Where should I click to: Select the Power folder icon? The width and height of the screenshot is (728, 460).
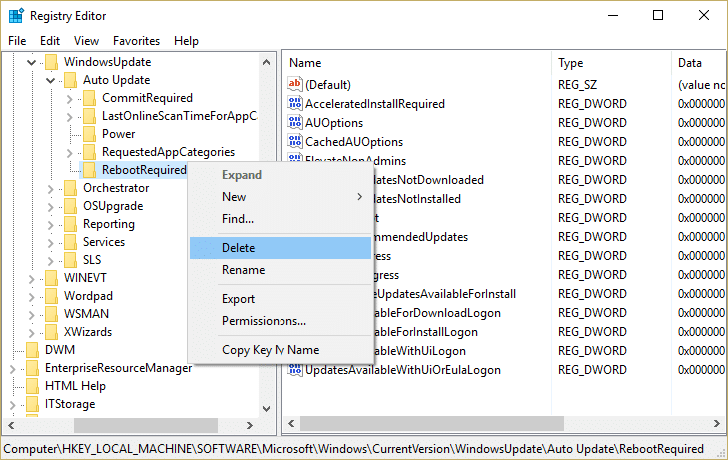click(89, 134)
